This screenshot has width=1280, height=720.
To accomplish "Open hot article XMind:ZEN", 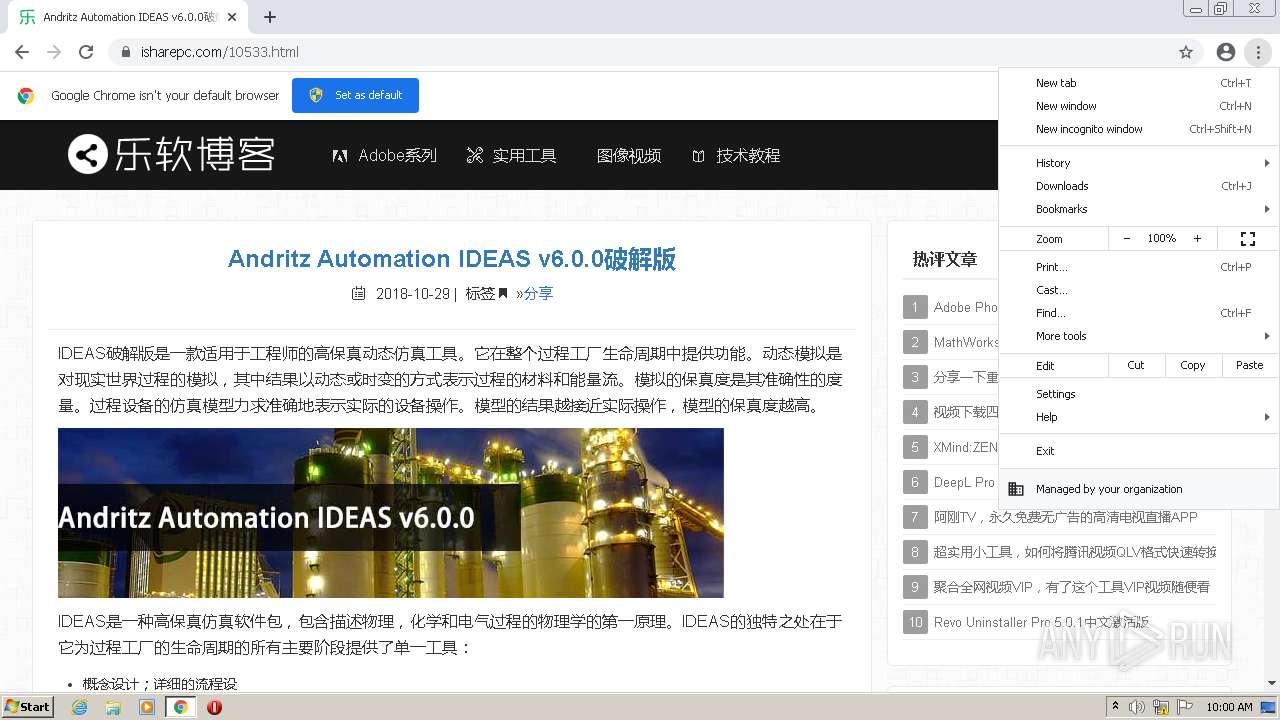I will [x=965, y=447].
